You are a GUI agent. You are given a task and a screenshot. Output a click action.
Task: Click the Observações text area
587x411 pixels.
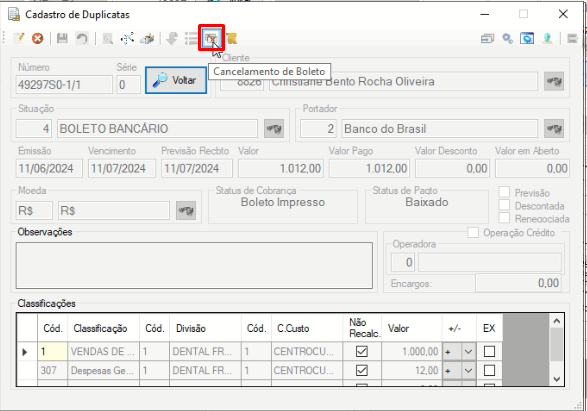coord(194,265)
